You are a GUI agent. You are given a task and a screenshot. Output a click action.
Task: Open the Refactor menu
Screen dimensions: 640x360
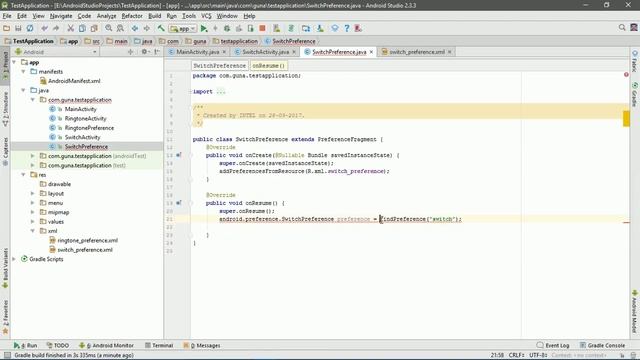[x=132, y=16]
